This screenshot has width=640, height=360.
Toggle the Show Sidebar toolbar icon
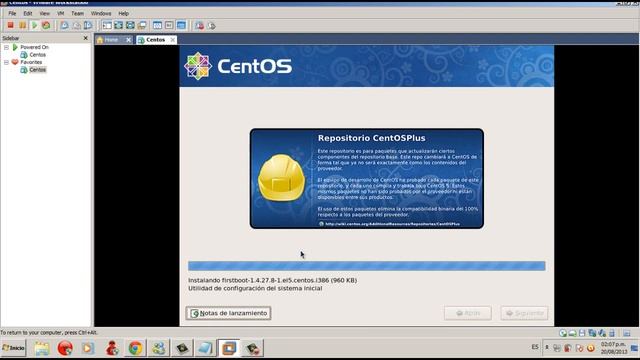(x=107, y=25)
